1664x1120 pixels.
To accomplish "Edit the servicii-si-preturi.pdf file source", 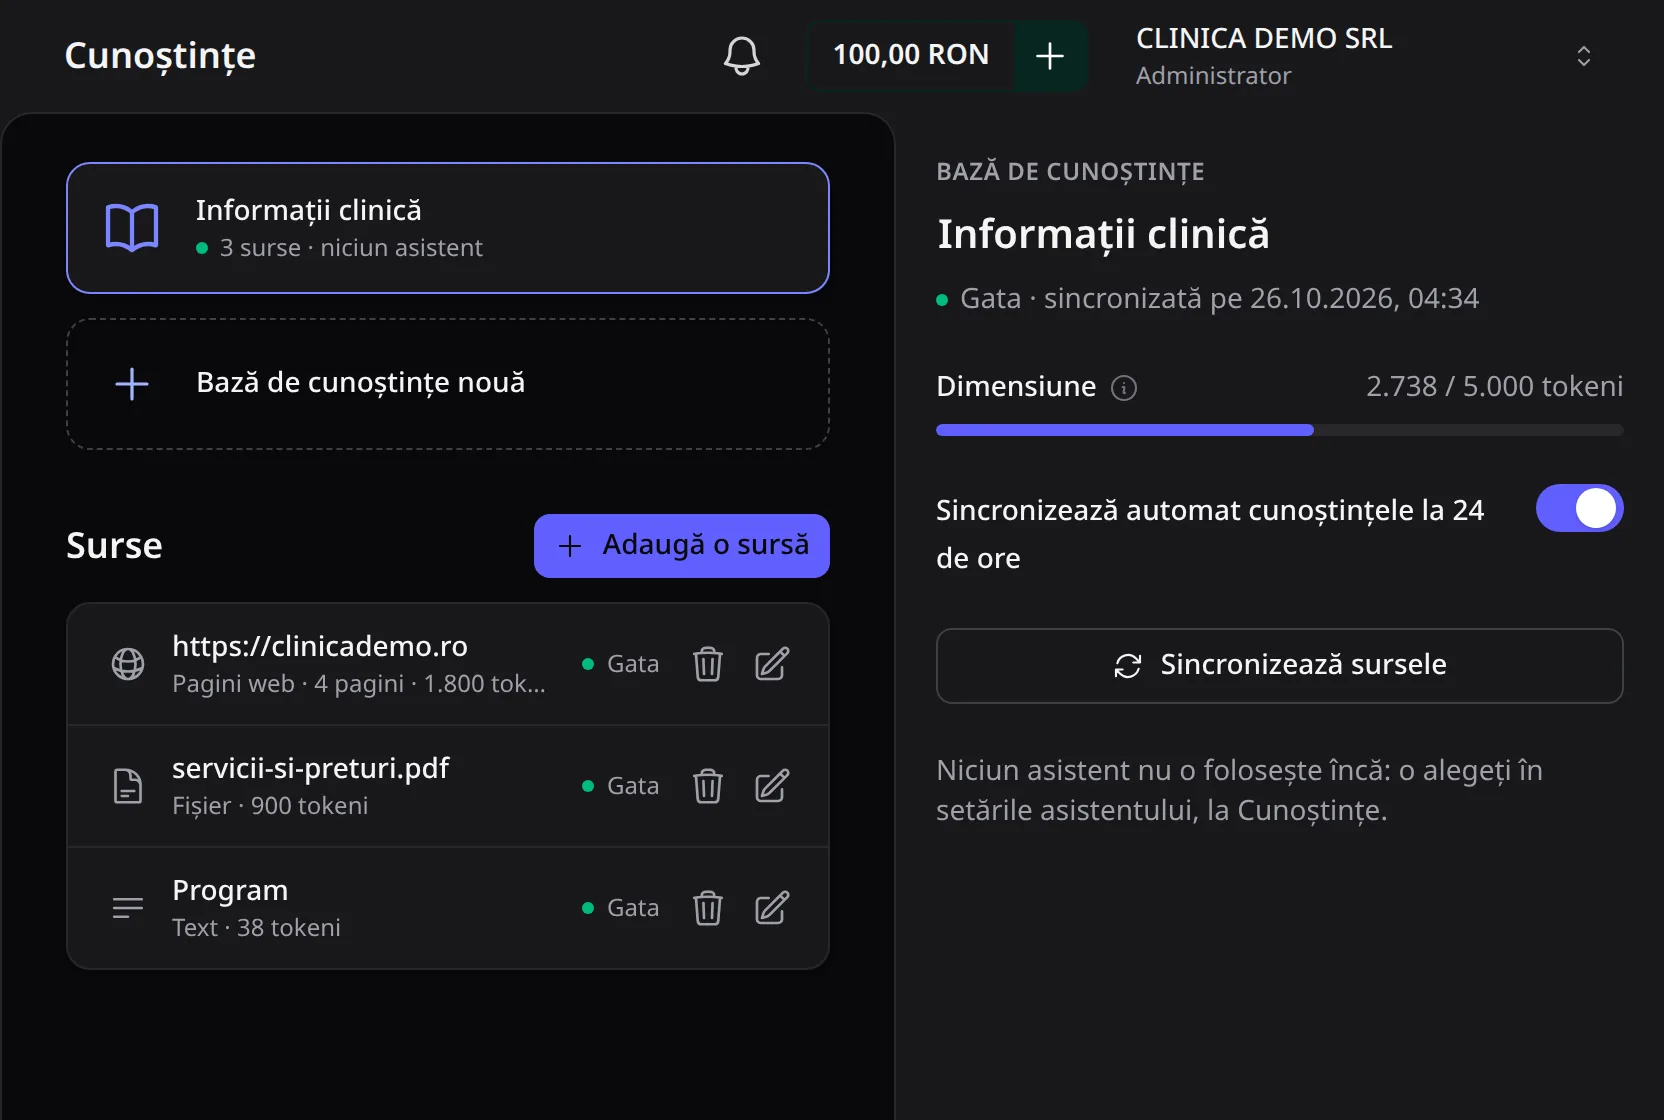I will (772, 786).
